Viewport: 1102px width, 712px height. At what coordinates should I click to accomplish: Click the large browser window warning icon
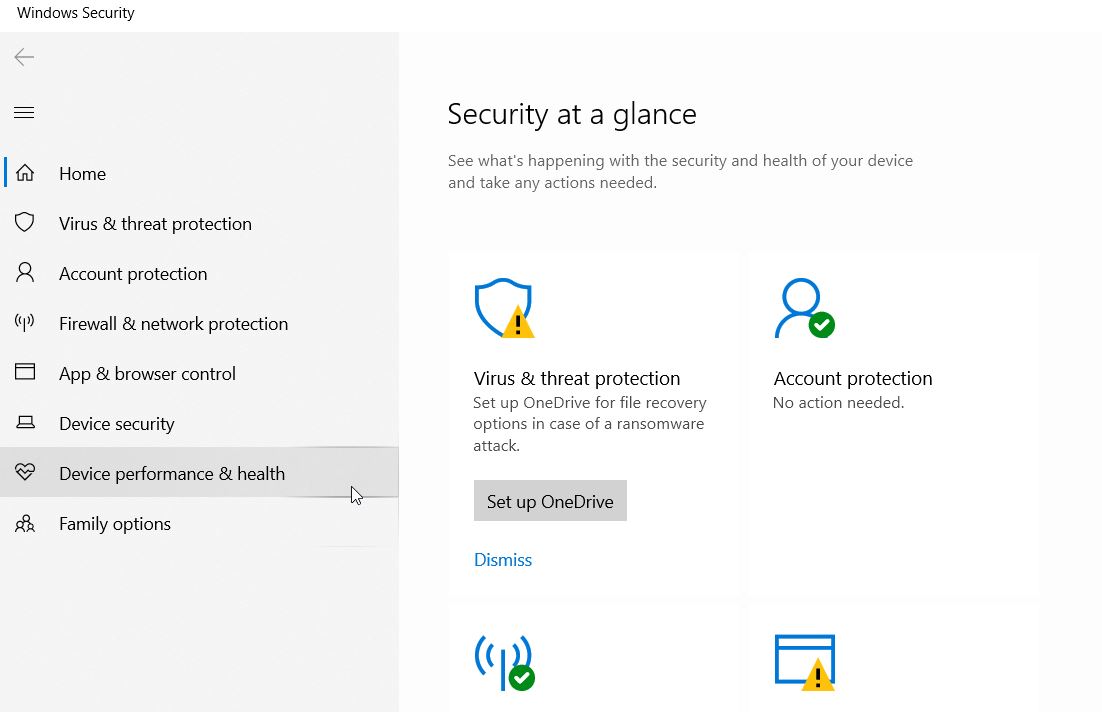point(805,663)
